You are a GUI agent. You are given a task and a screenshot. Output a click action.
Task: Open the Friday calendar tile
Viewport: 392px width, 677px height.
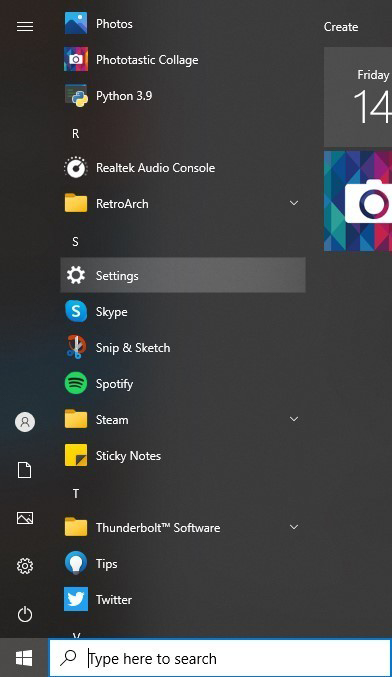358,97
